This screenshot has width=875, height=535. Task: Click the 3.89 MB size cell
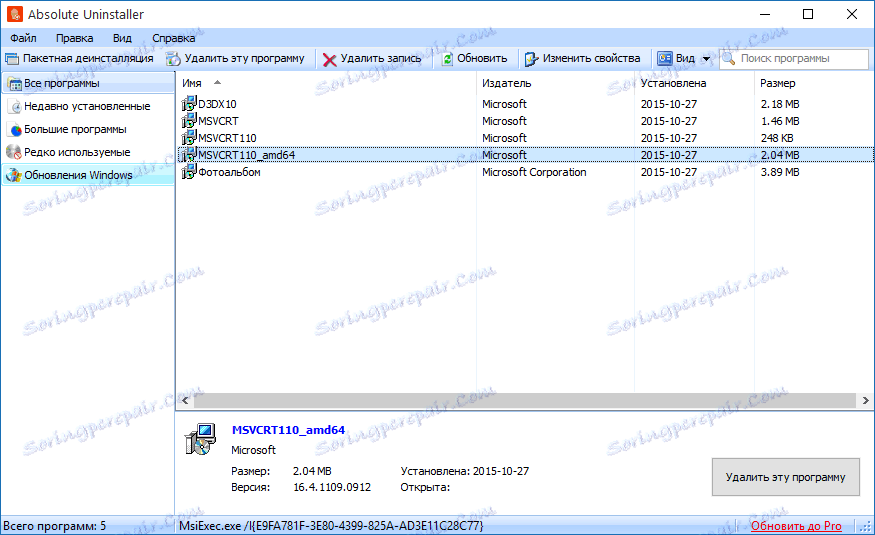pyautogui.click(x=780, y=172)
